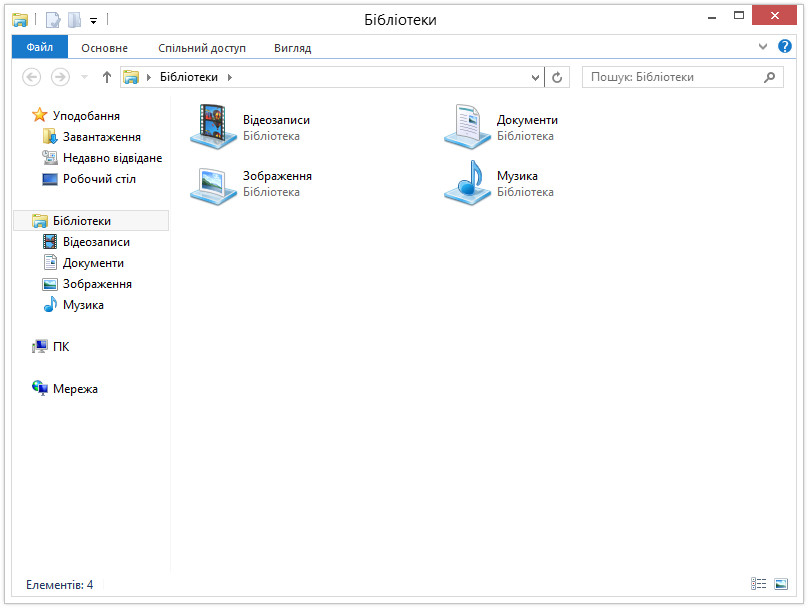Expand the ribbon with the chevron
The height and width of the screenshot is (608, 808).
coord(763,46)
